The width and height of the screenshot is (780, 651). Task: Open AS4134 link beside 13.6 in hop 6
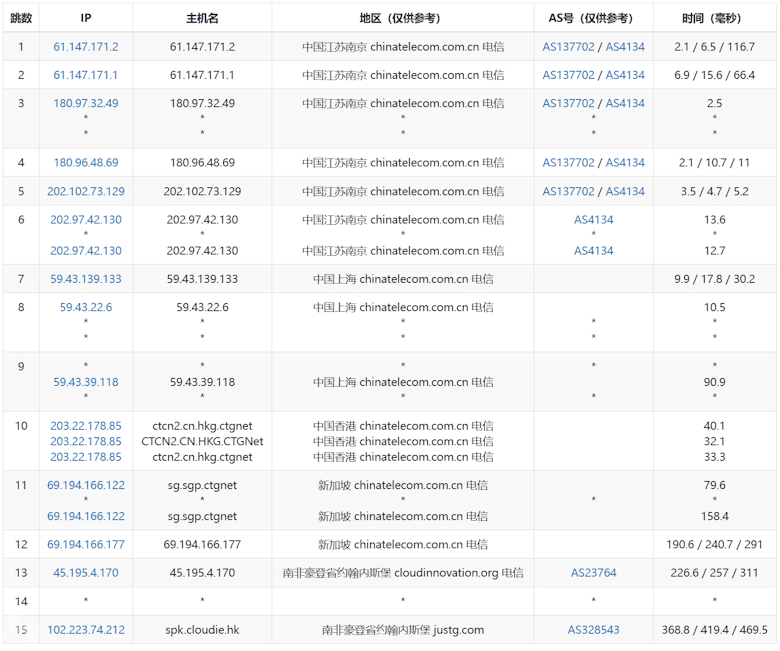(x=593, y=220)
